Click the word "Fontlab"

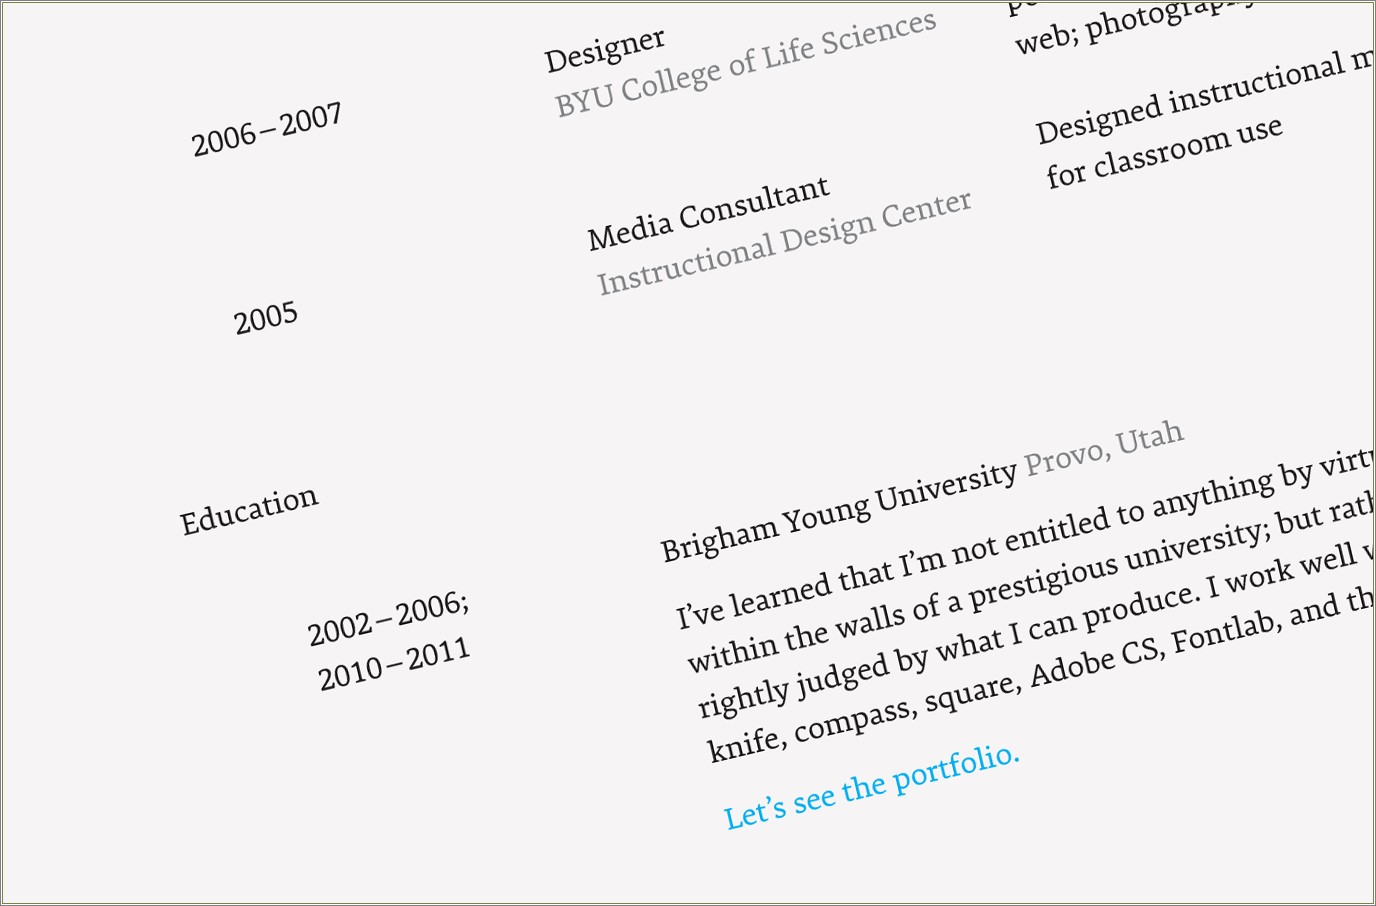(1224, 630)
